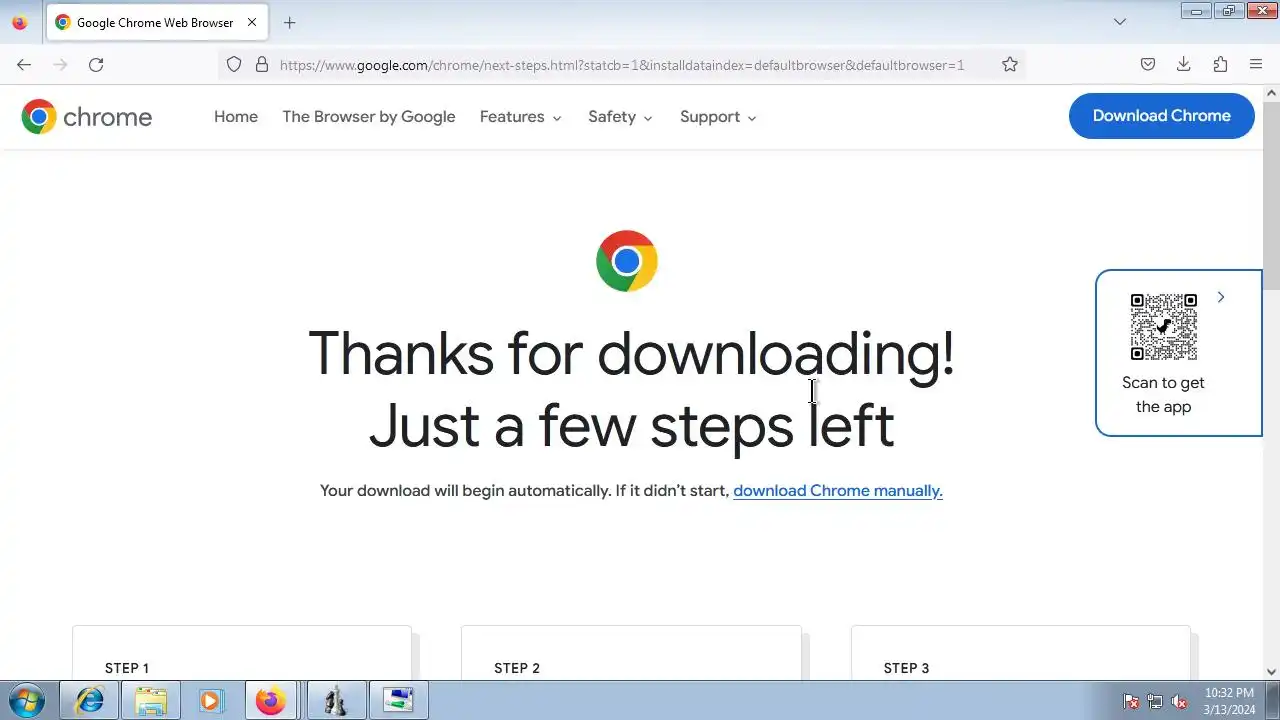Open the chess game taskbar icon
Image resolution: width=1280 pixels, height=720 pixels.
tap(335, 701)
